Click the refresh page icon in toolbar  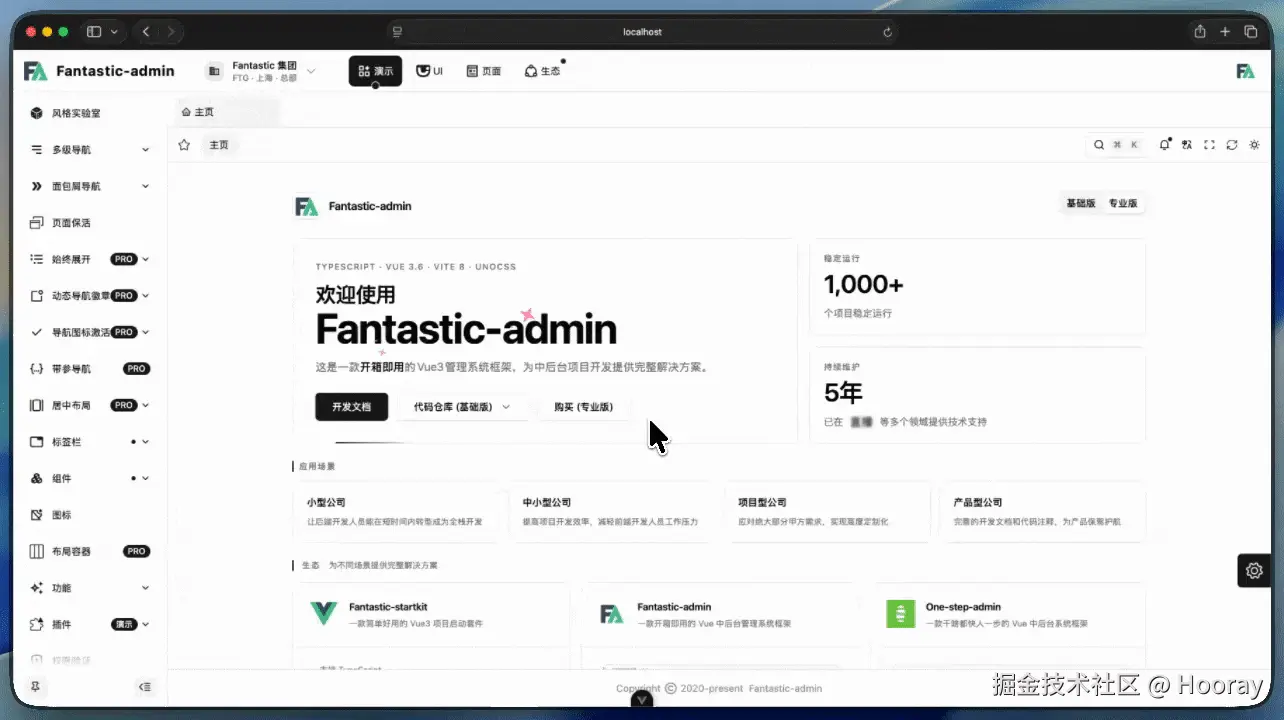1232,145
